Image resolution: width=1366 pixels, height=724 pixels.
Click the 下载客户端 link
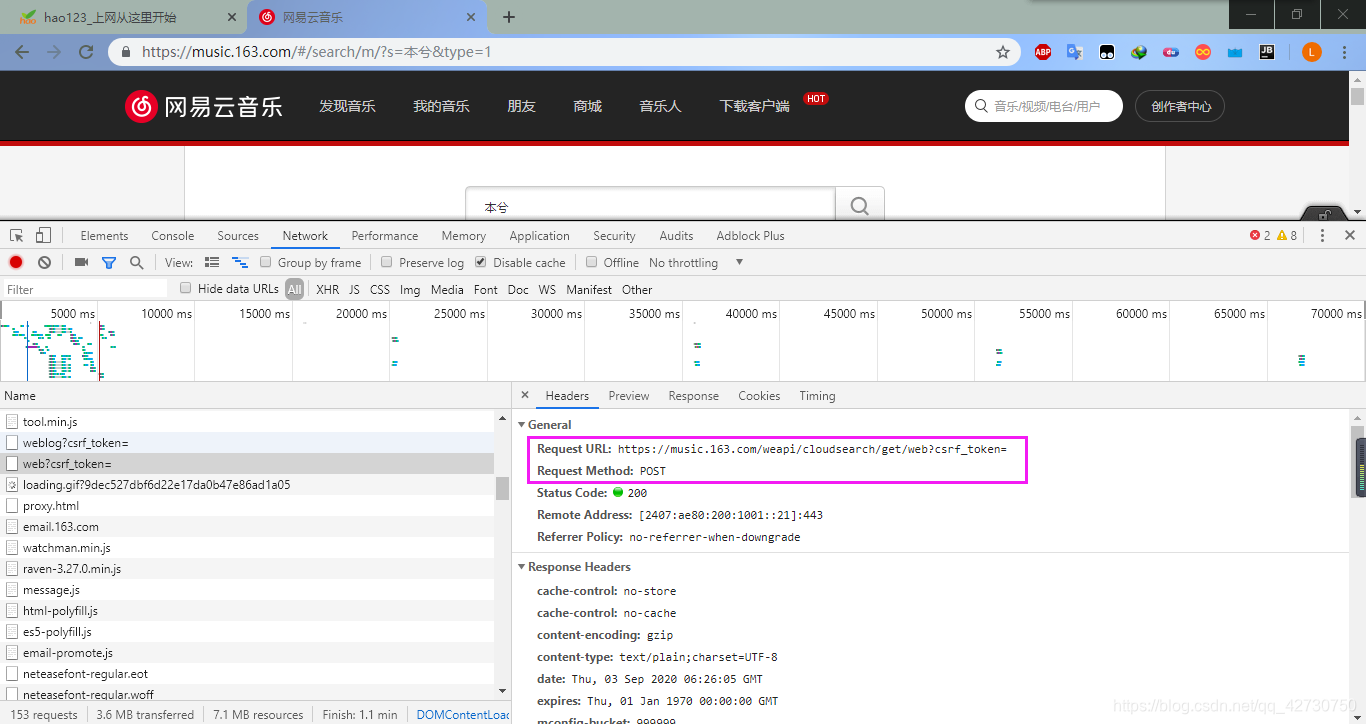pyautogui.click(x=754, y=106)
